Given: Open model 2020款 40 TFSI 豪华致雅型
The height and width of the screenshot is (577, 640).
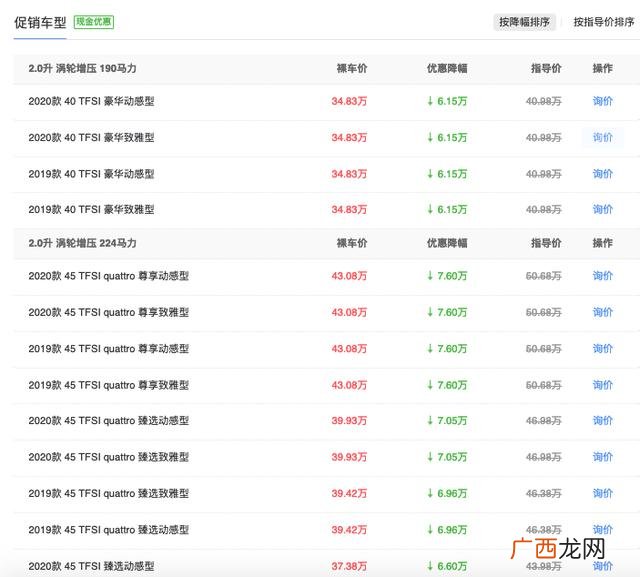Looking at the screenshot, I should [91, 138].
